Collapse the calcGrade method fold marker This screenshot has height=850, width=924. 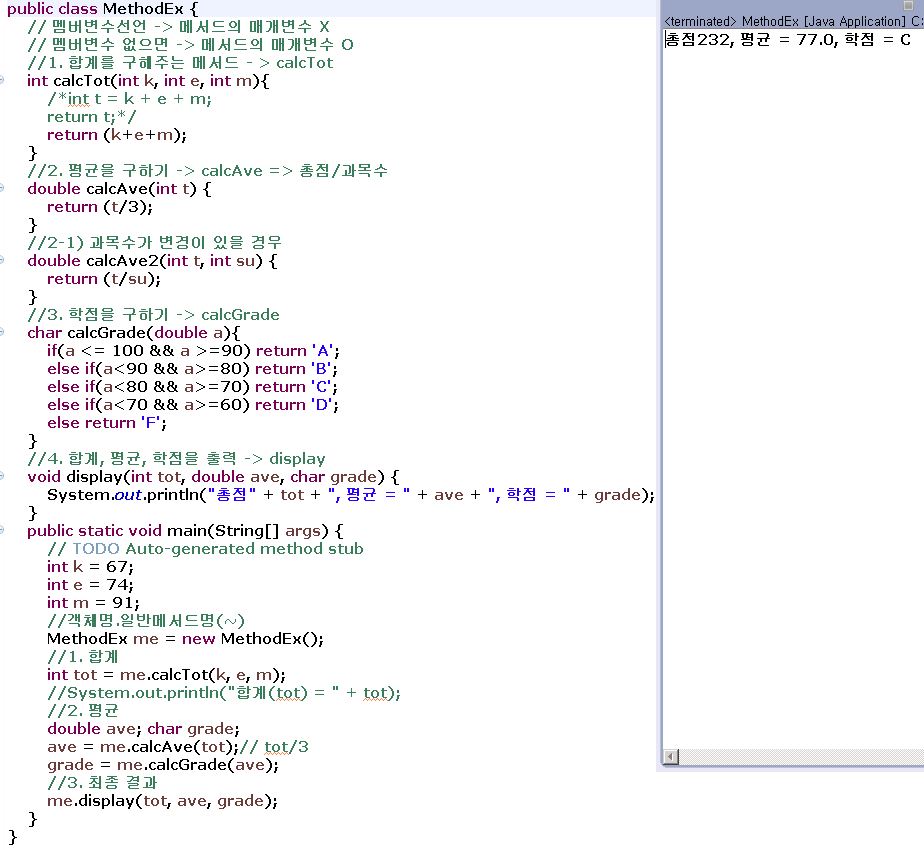coord(2,332)
